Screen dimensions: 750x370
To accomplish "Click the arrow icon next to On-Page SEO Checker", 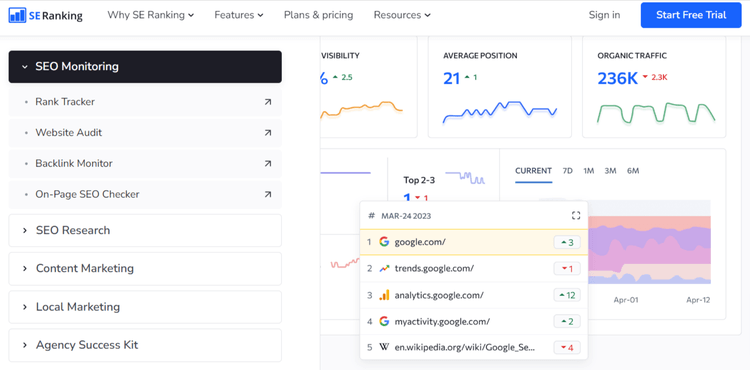I will point(268,194).
